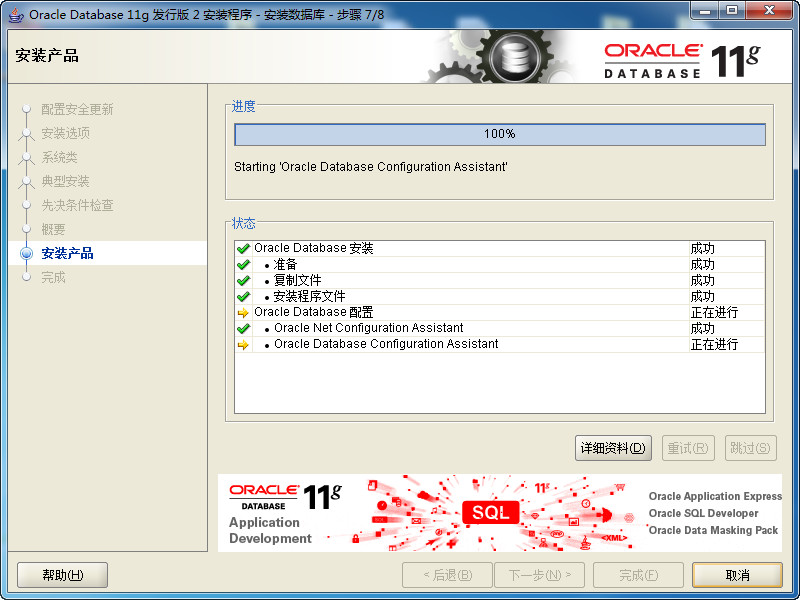This screenshot has width=800, height=600.
Task: Select the 典型安装 step in sidebar
Action: click(x=65, y=181)
